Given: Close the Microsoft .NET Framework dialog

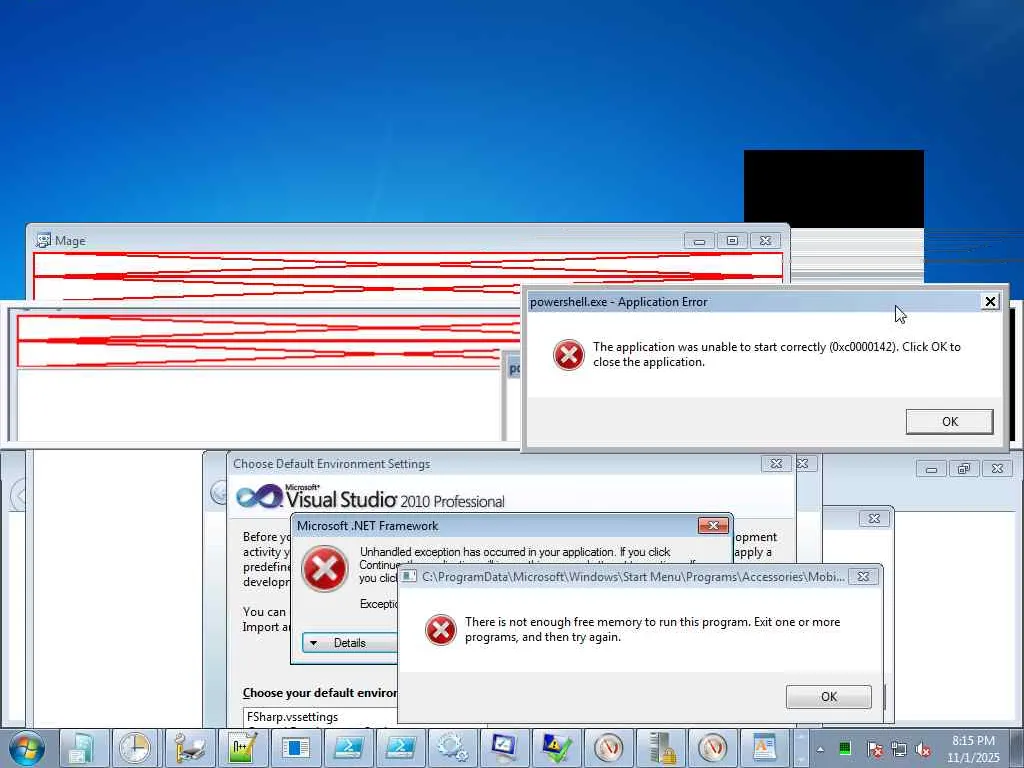Looking at the screenshot, I should coord(713,526).
